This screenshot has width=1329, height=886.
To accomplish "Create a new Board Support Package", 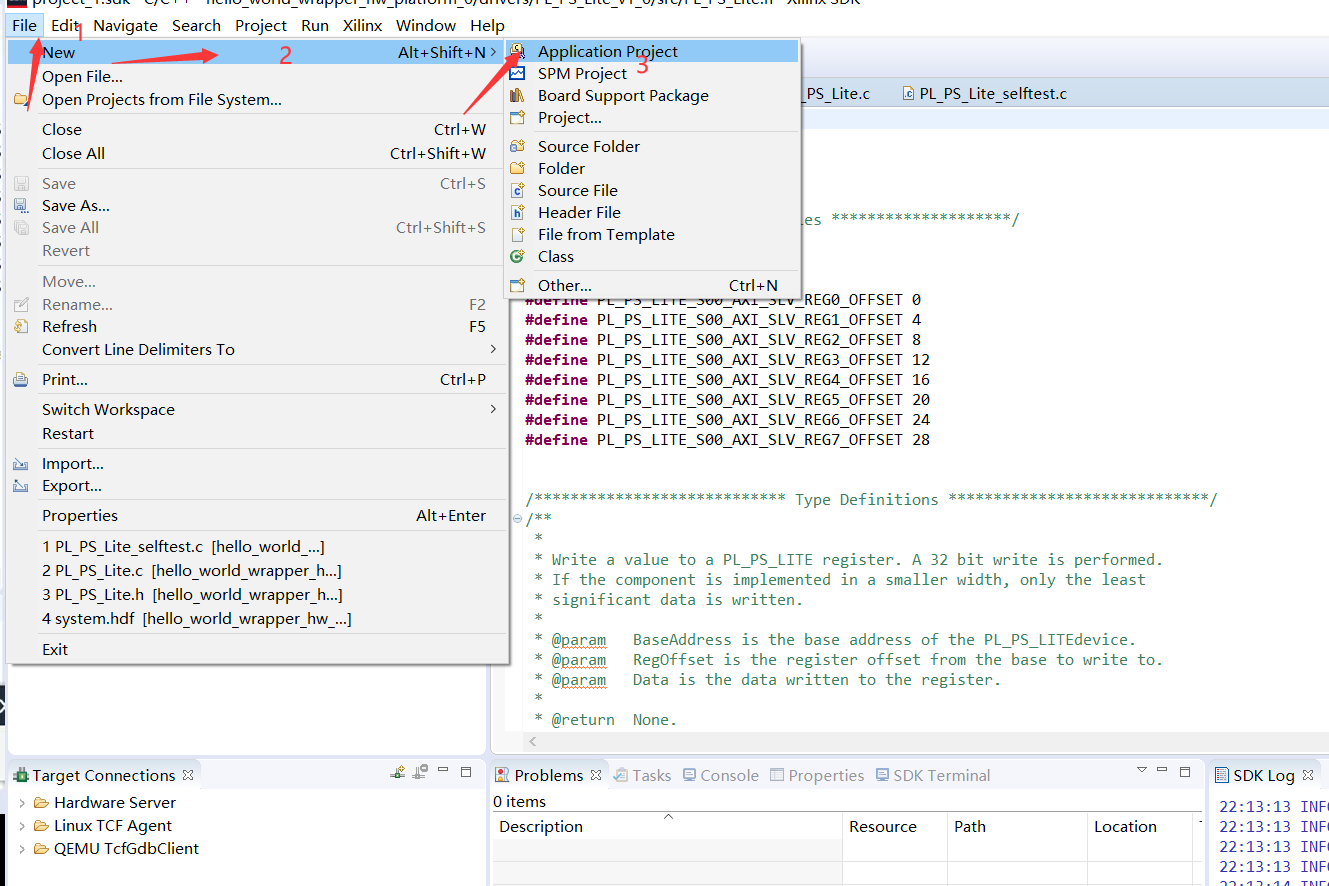I will tap(652, 95).
